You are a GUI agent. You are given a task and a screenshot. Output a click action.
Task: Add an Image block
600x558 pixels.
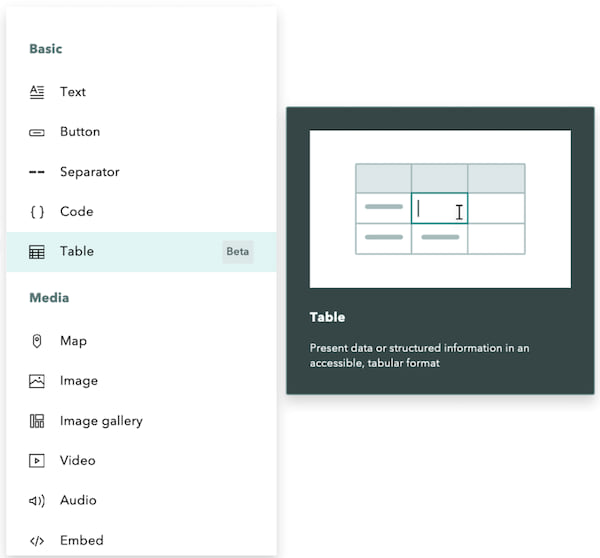click(141, 381)
